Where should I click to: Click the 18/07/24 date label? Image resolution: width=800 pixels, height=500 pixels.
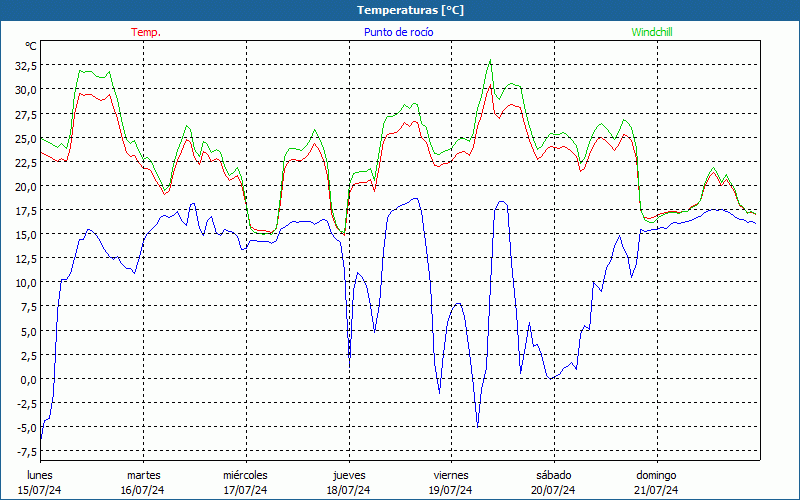[x=349, y=490]
